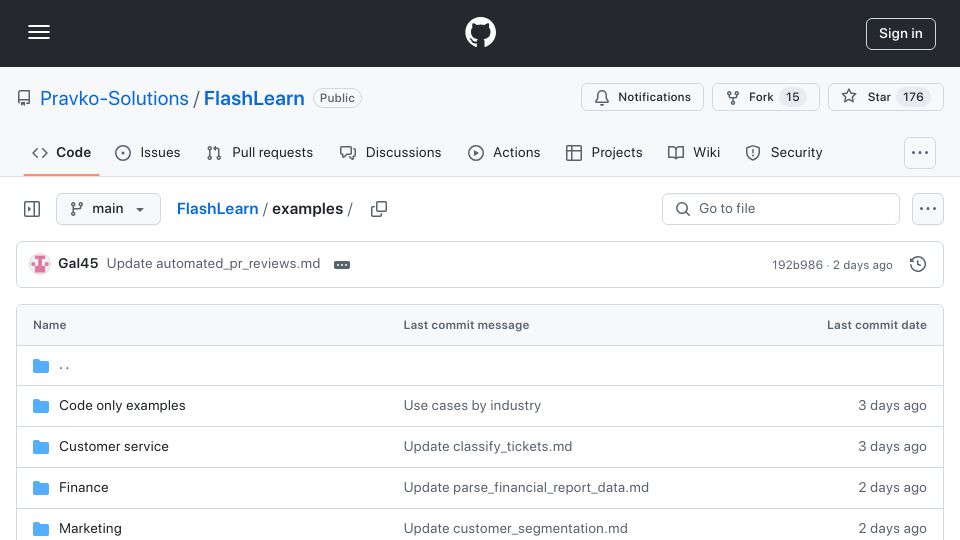Click the Finance folder icon
Image resolution: width=960 pixels, height=540 pixels.
click(41, 488)
